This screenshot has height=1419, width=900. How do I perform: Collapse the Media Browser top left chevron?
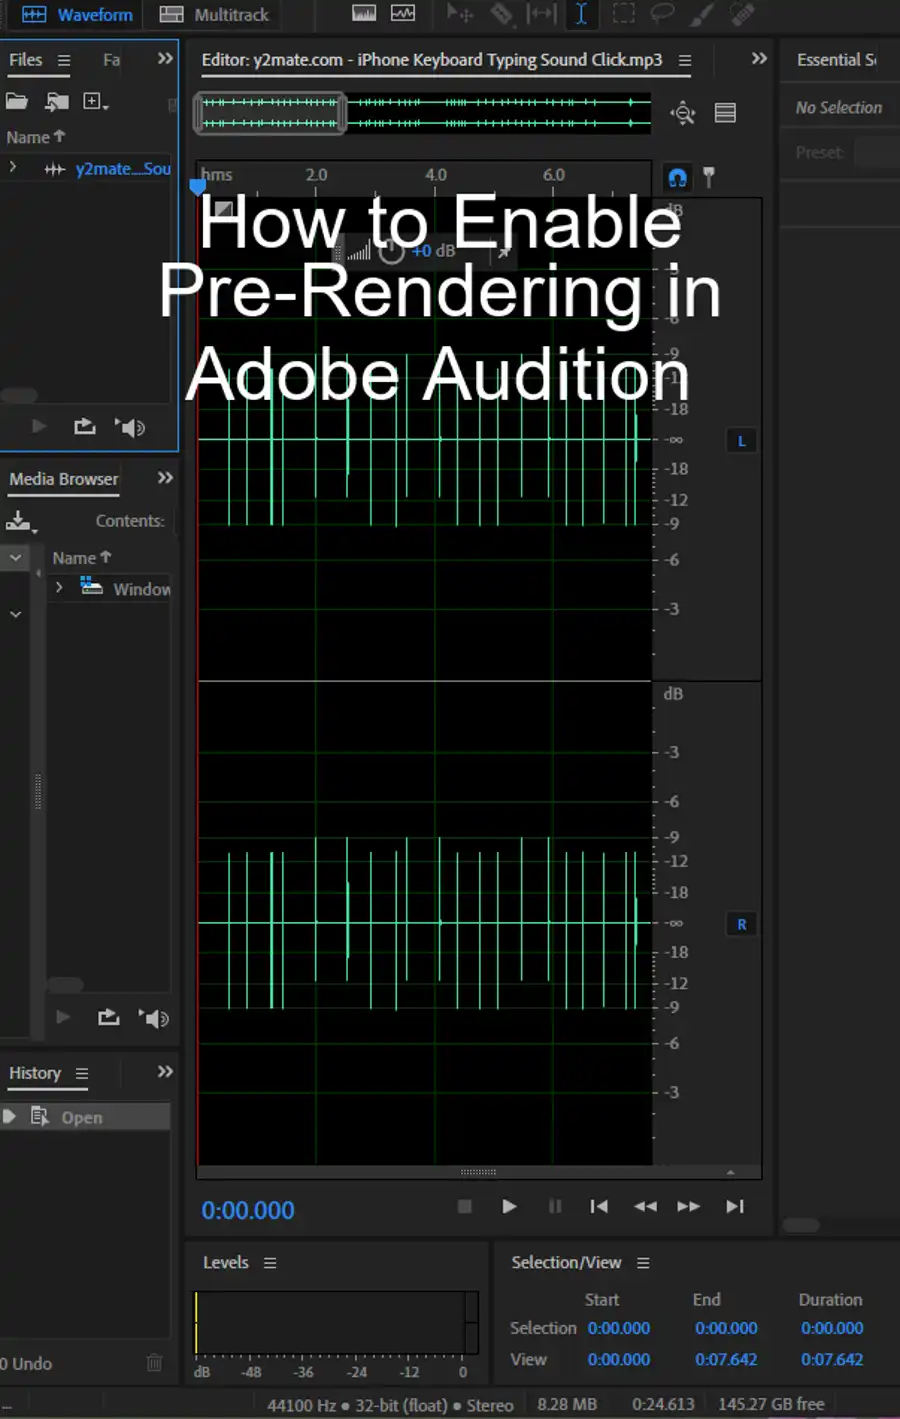[15, 557]
